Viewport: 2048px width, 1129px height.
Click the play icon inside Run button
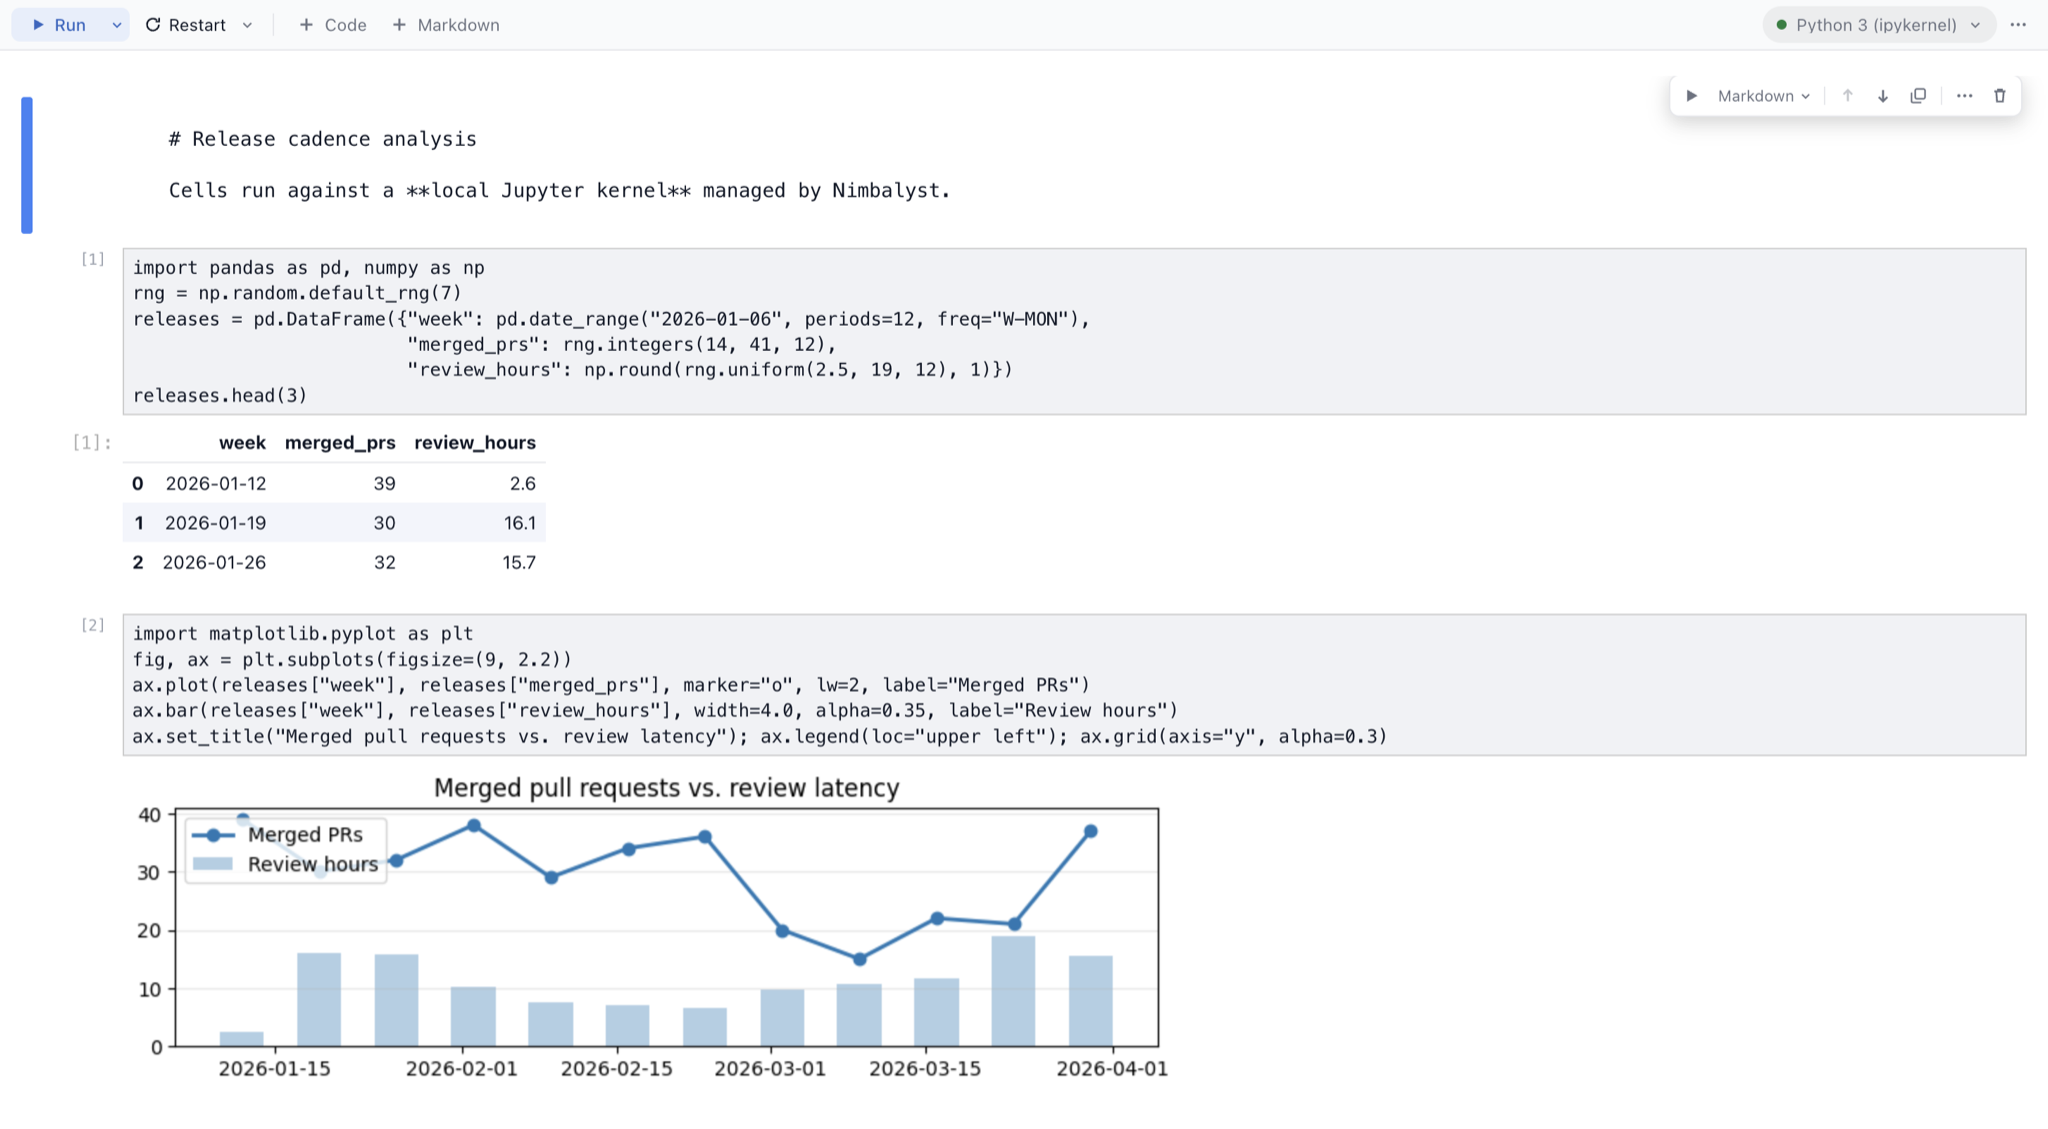coord(38,25)
